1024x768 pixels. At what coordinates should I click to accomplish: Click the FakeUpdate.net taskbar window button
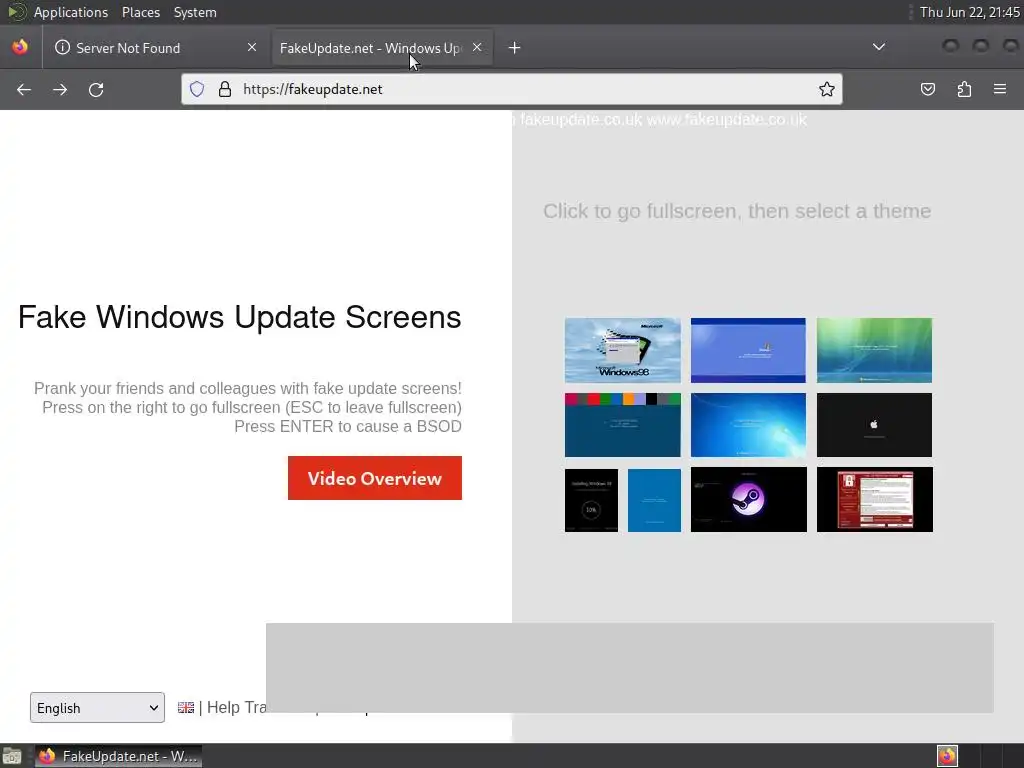118,756
